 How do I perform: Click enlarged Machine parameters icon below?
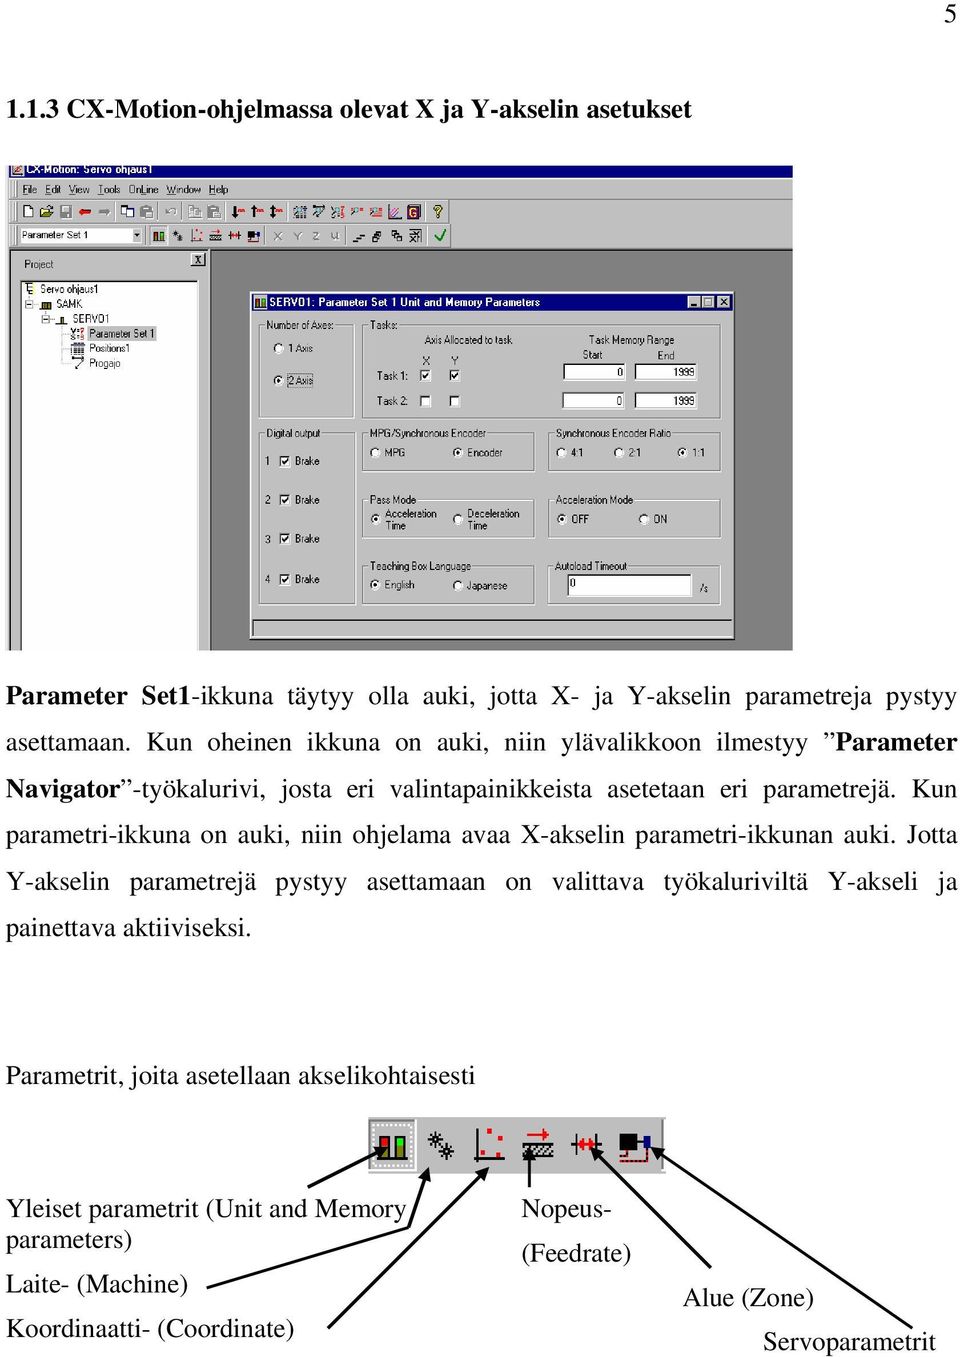441,1145
